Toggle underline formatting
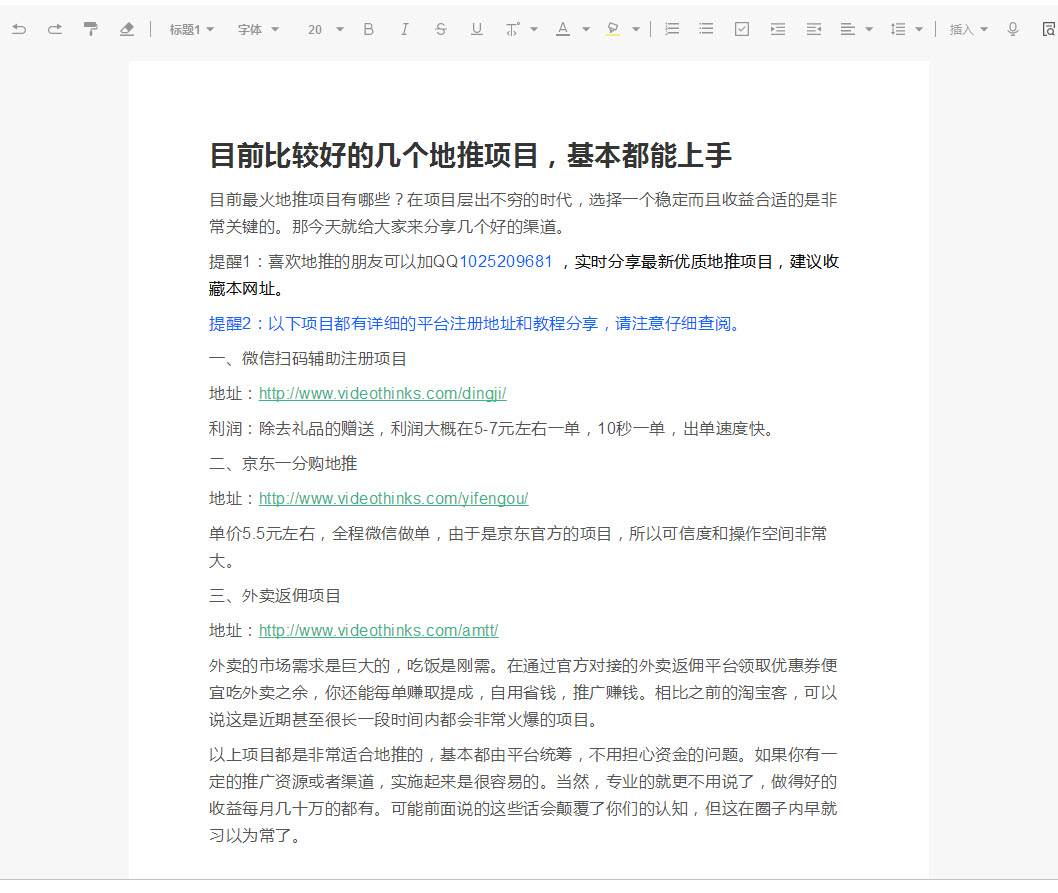The image size is (1058, 893). coord(476,29)
